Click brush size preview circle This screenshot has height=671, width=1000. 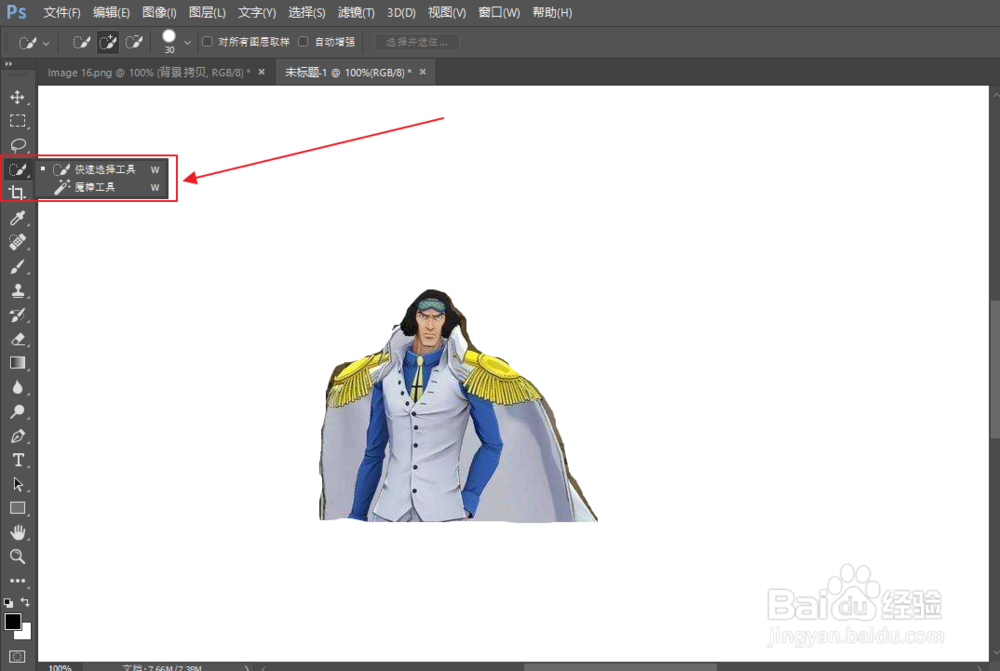pyautogui.click(x=169, y=36)
